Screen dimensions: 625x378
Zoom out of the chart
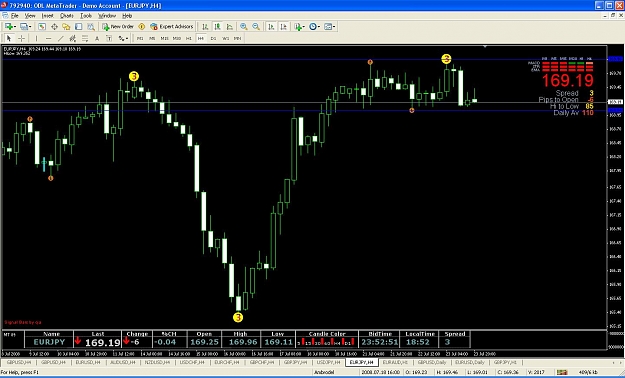pyautogui.click(x=256, y=26)
